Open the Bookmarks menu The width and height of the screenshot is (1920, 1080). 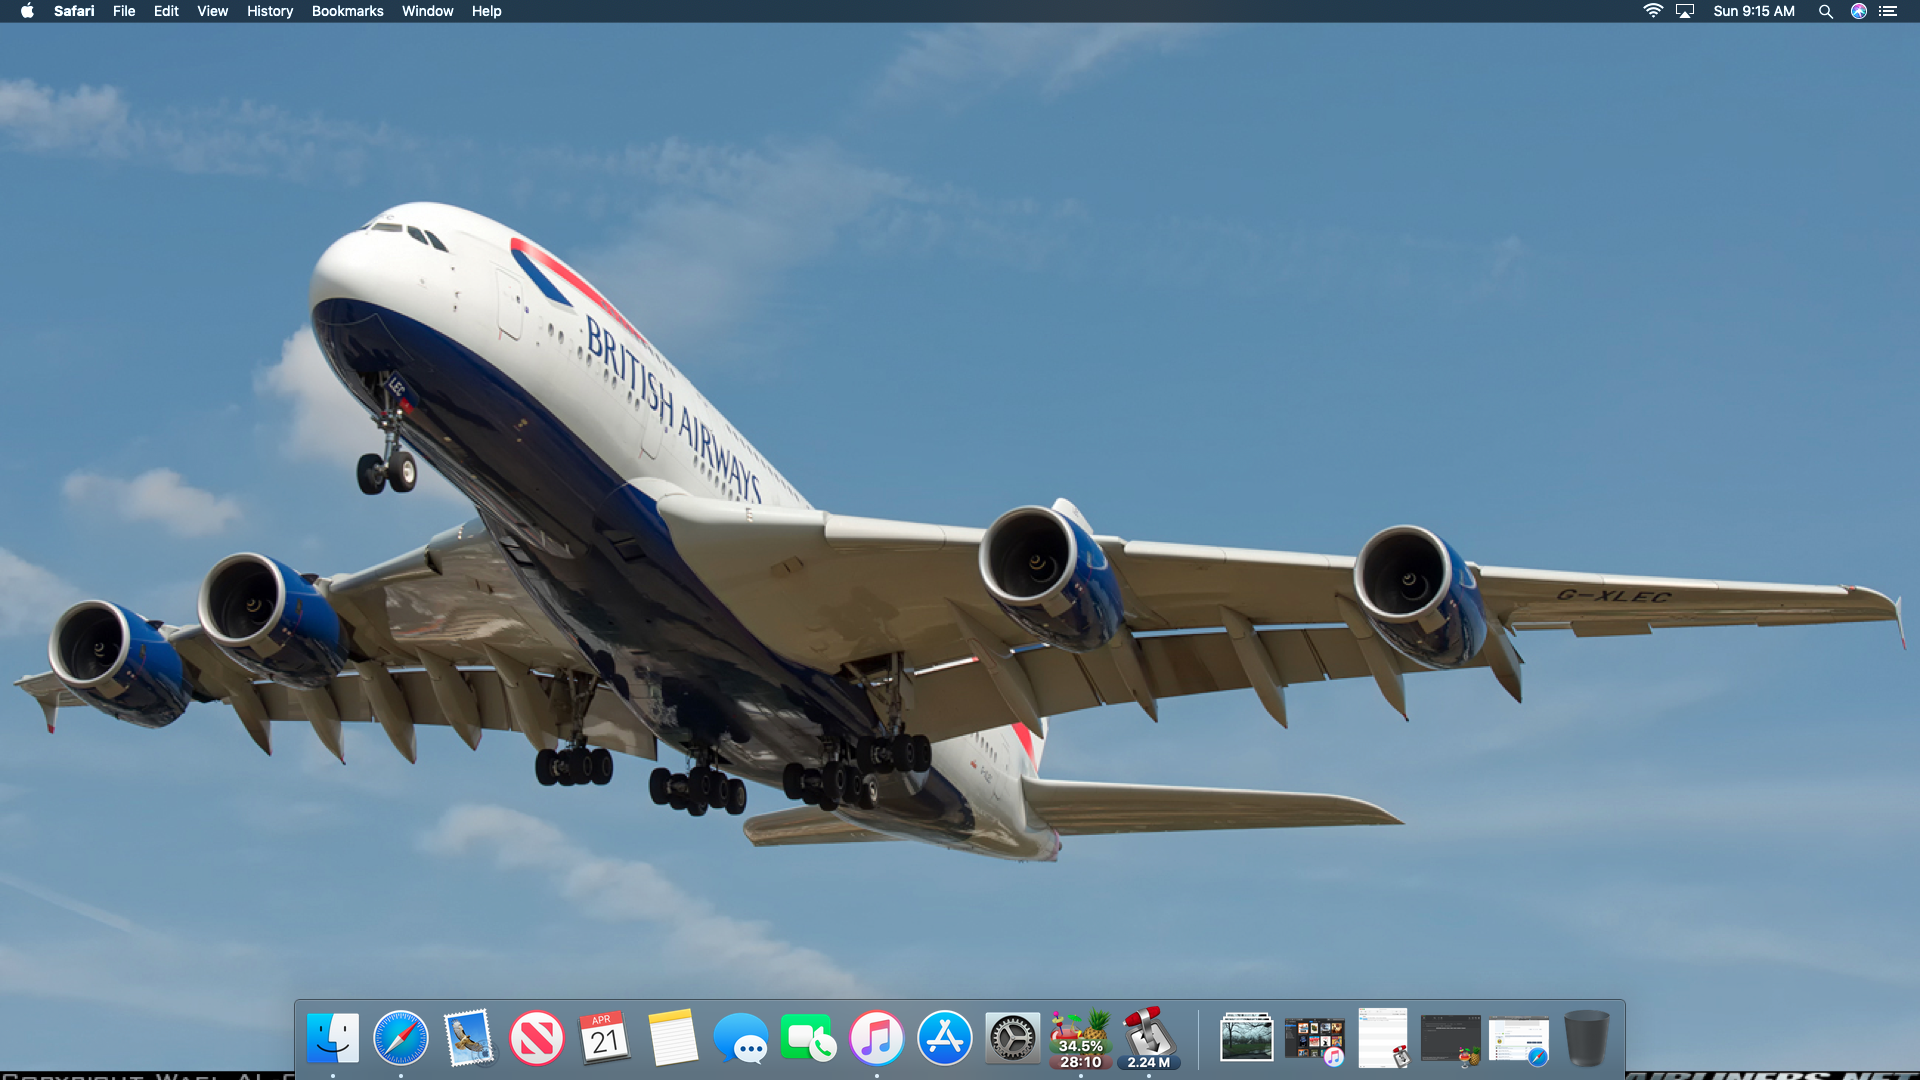click(347, 11)
